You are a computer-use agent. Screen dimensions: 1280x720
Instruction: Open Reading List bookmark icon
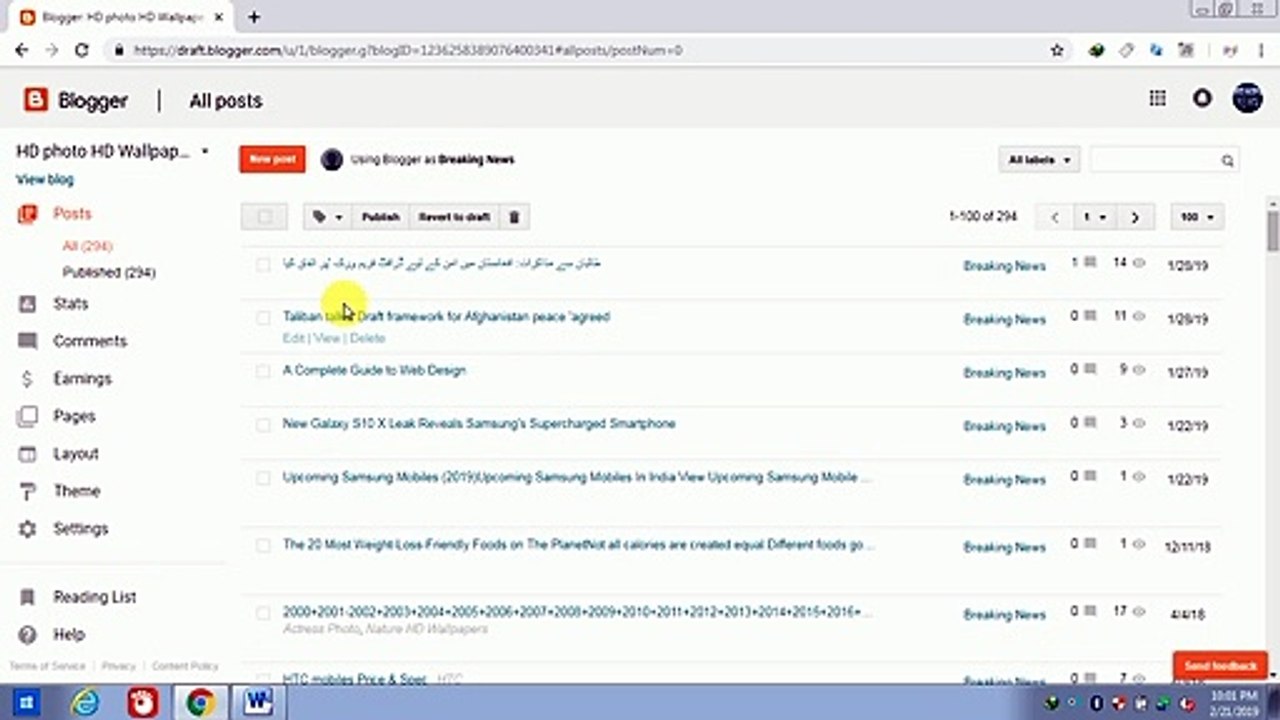(28, 597)
